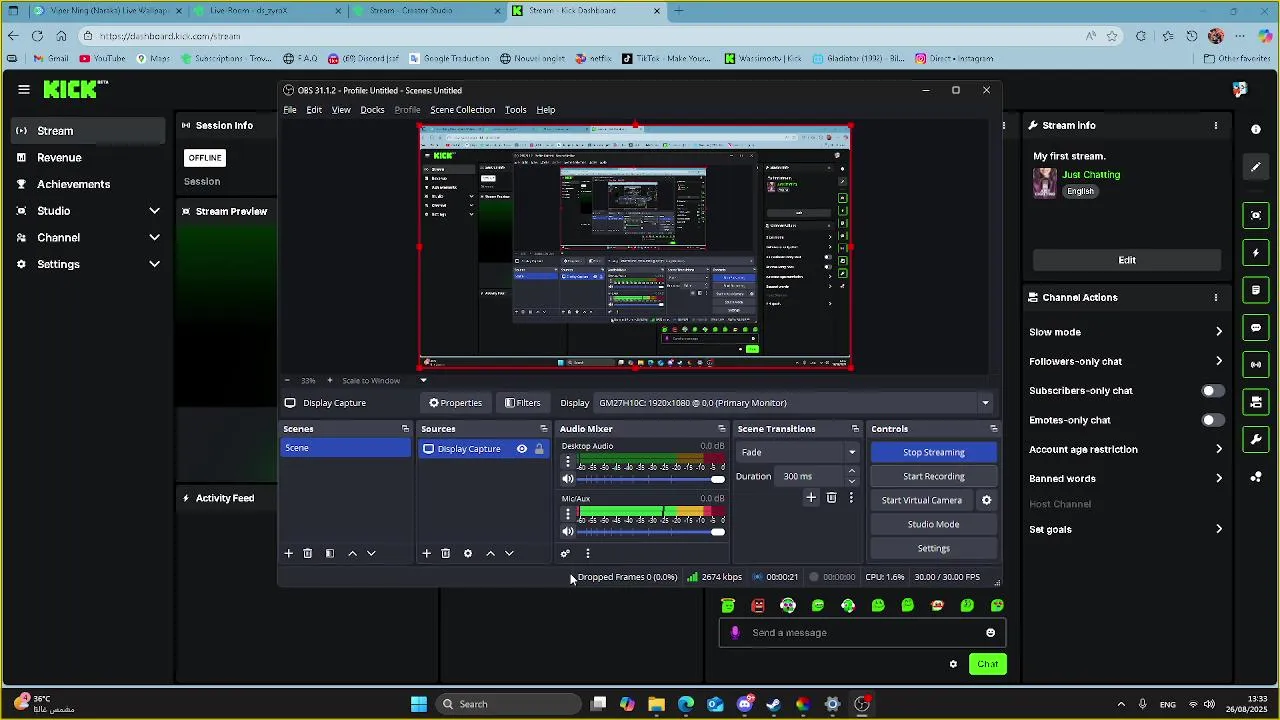Open Stream Info panel three-dot menu
This screenshot has height=720, width=1280.
pyautogui.click(x=1216, y=125)
